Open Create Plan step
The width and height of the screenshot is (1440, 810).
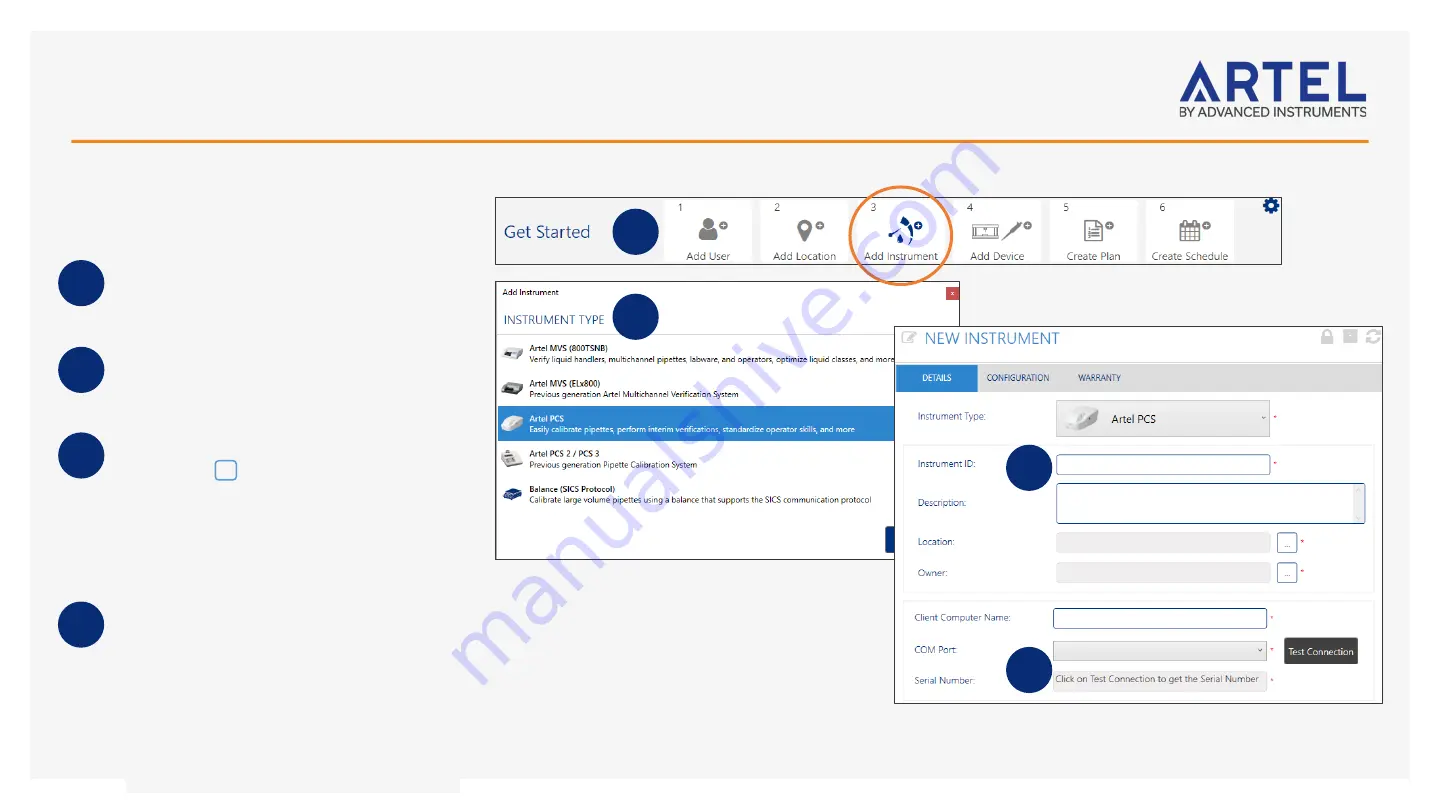[x=1093, y=231]
